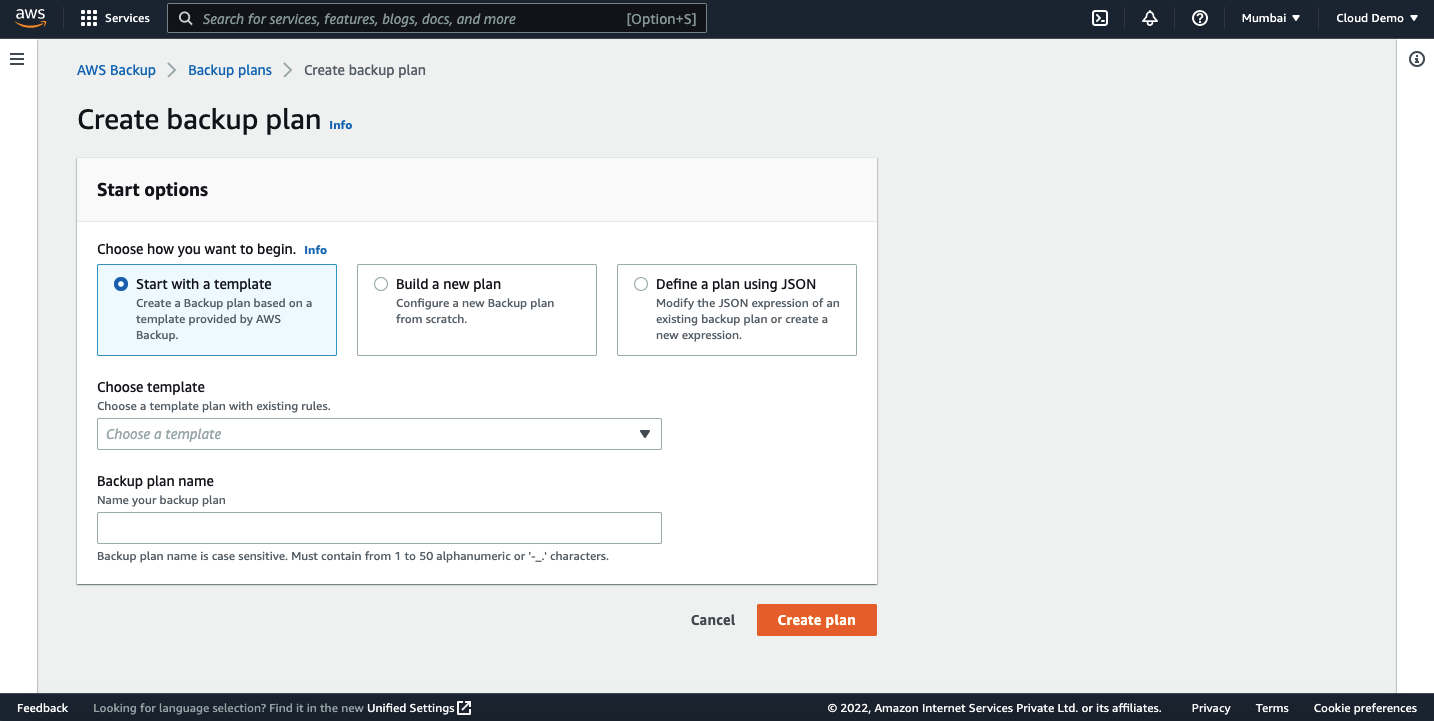The height and width of the screenshot is (721, 1434).
Task: Click the Backup plan name field
Action: 379,528
